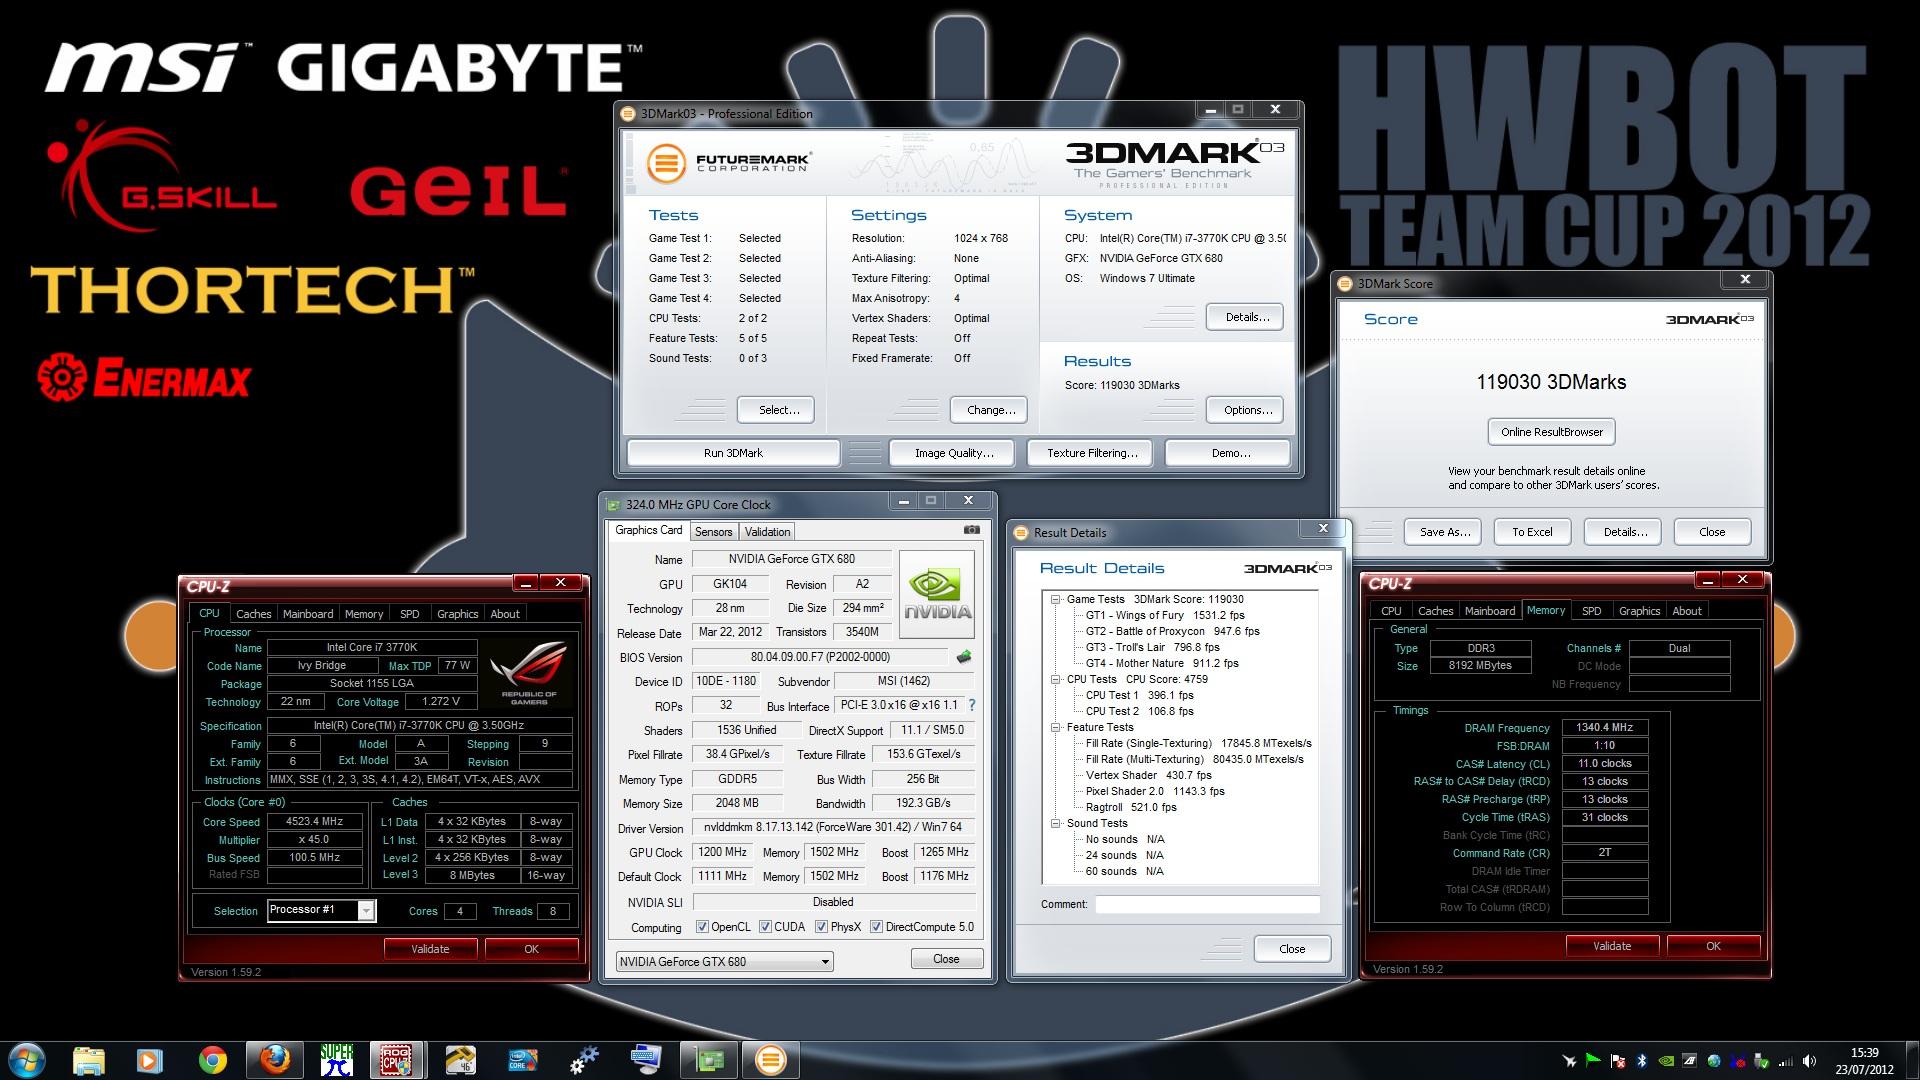Open the taskbar clock showing 15:39

click(x=1864, y=1061)
